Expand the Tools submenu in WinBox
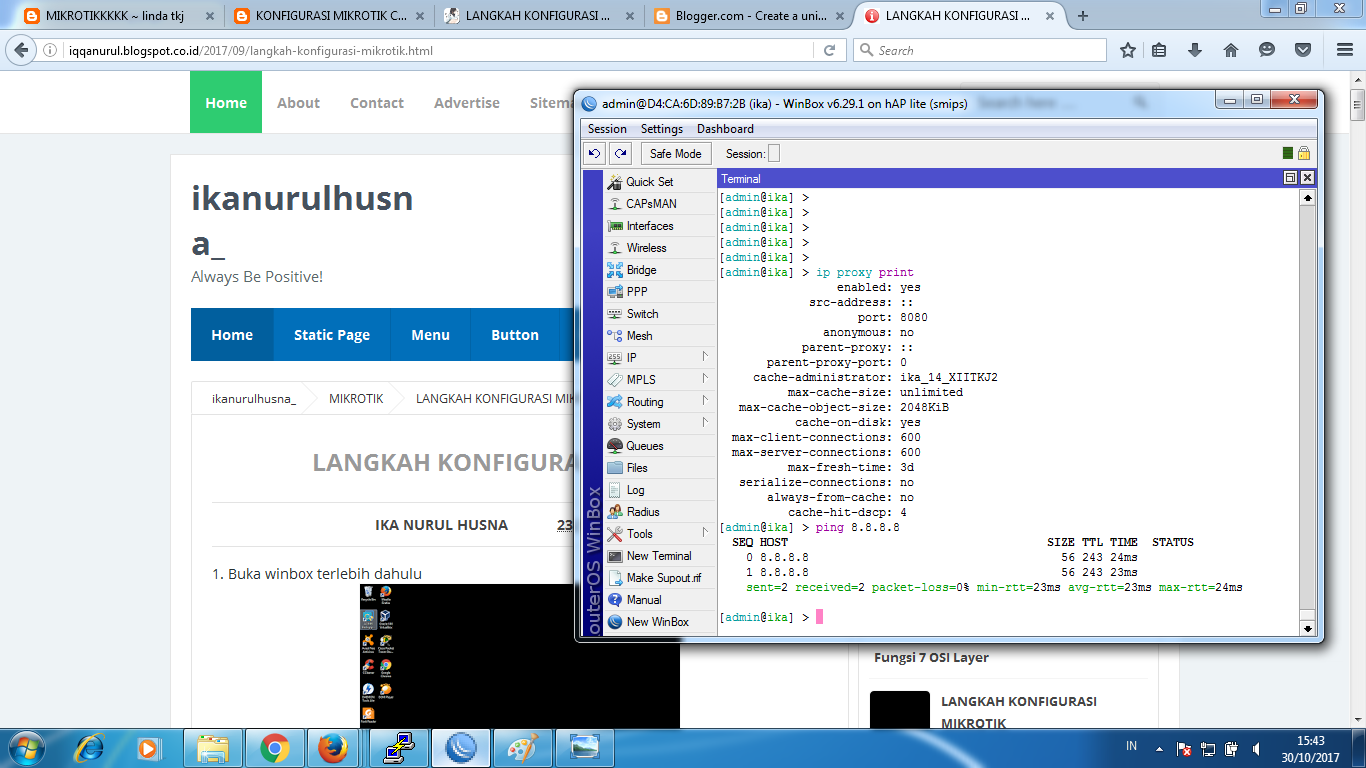1366x768 pixels. tap(660, 534)
